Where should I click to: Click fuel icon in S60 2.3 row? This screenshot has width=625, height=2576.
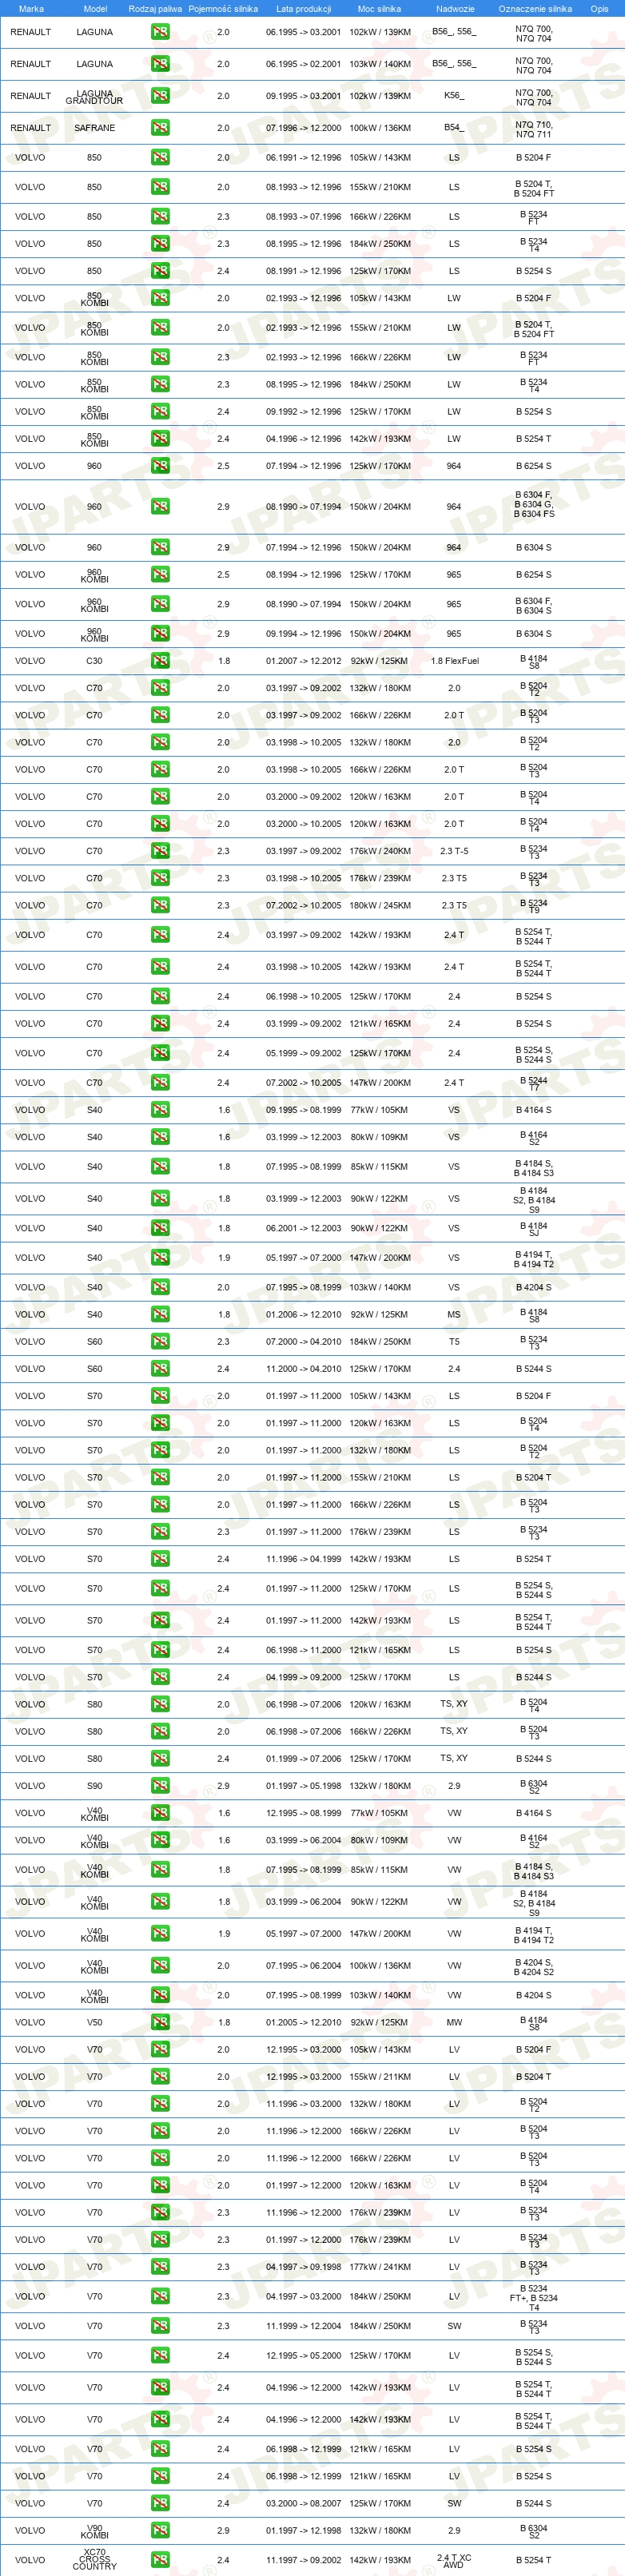coord(160,1342)
